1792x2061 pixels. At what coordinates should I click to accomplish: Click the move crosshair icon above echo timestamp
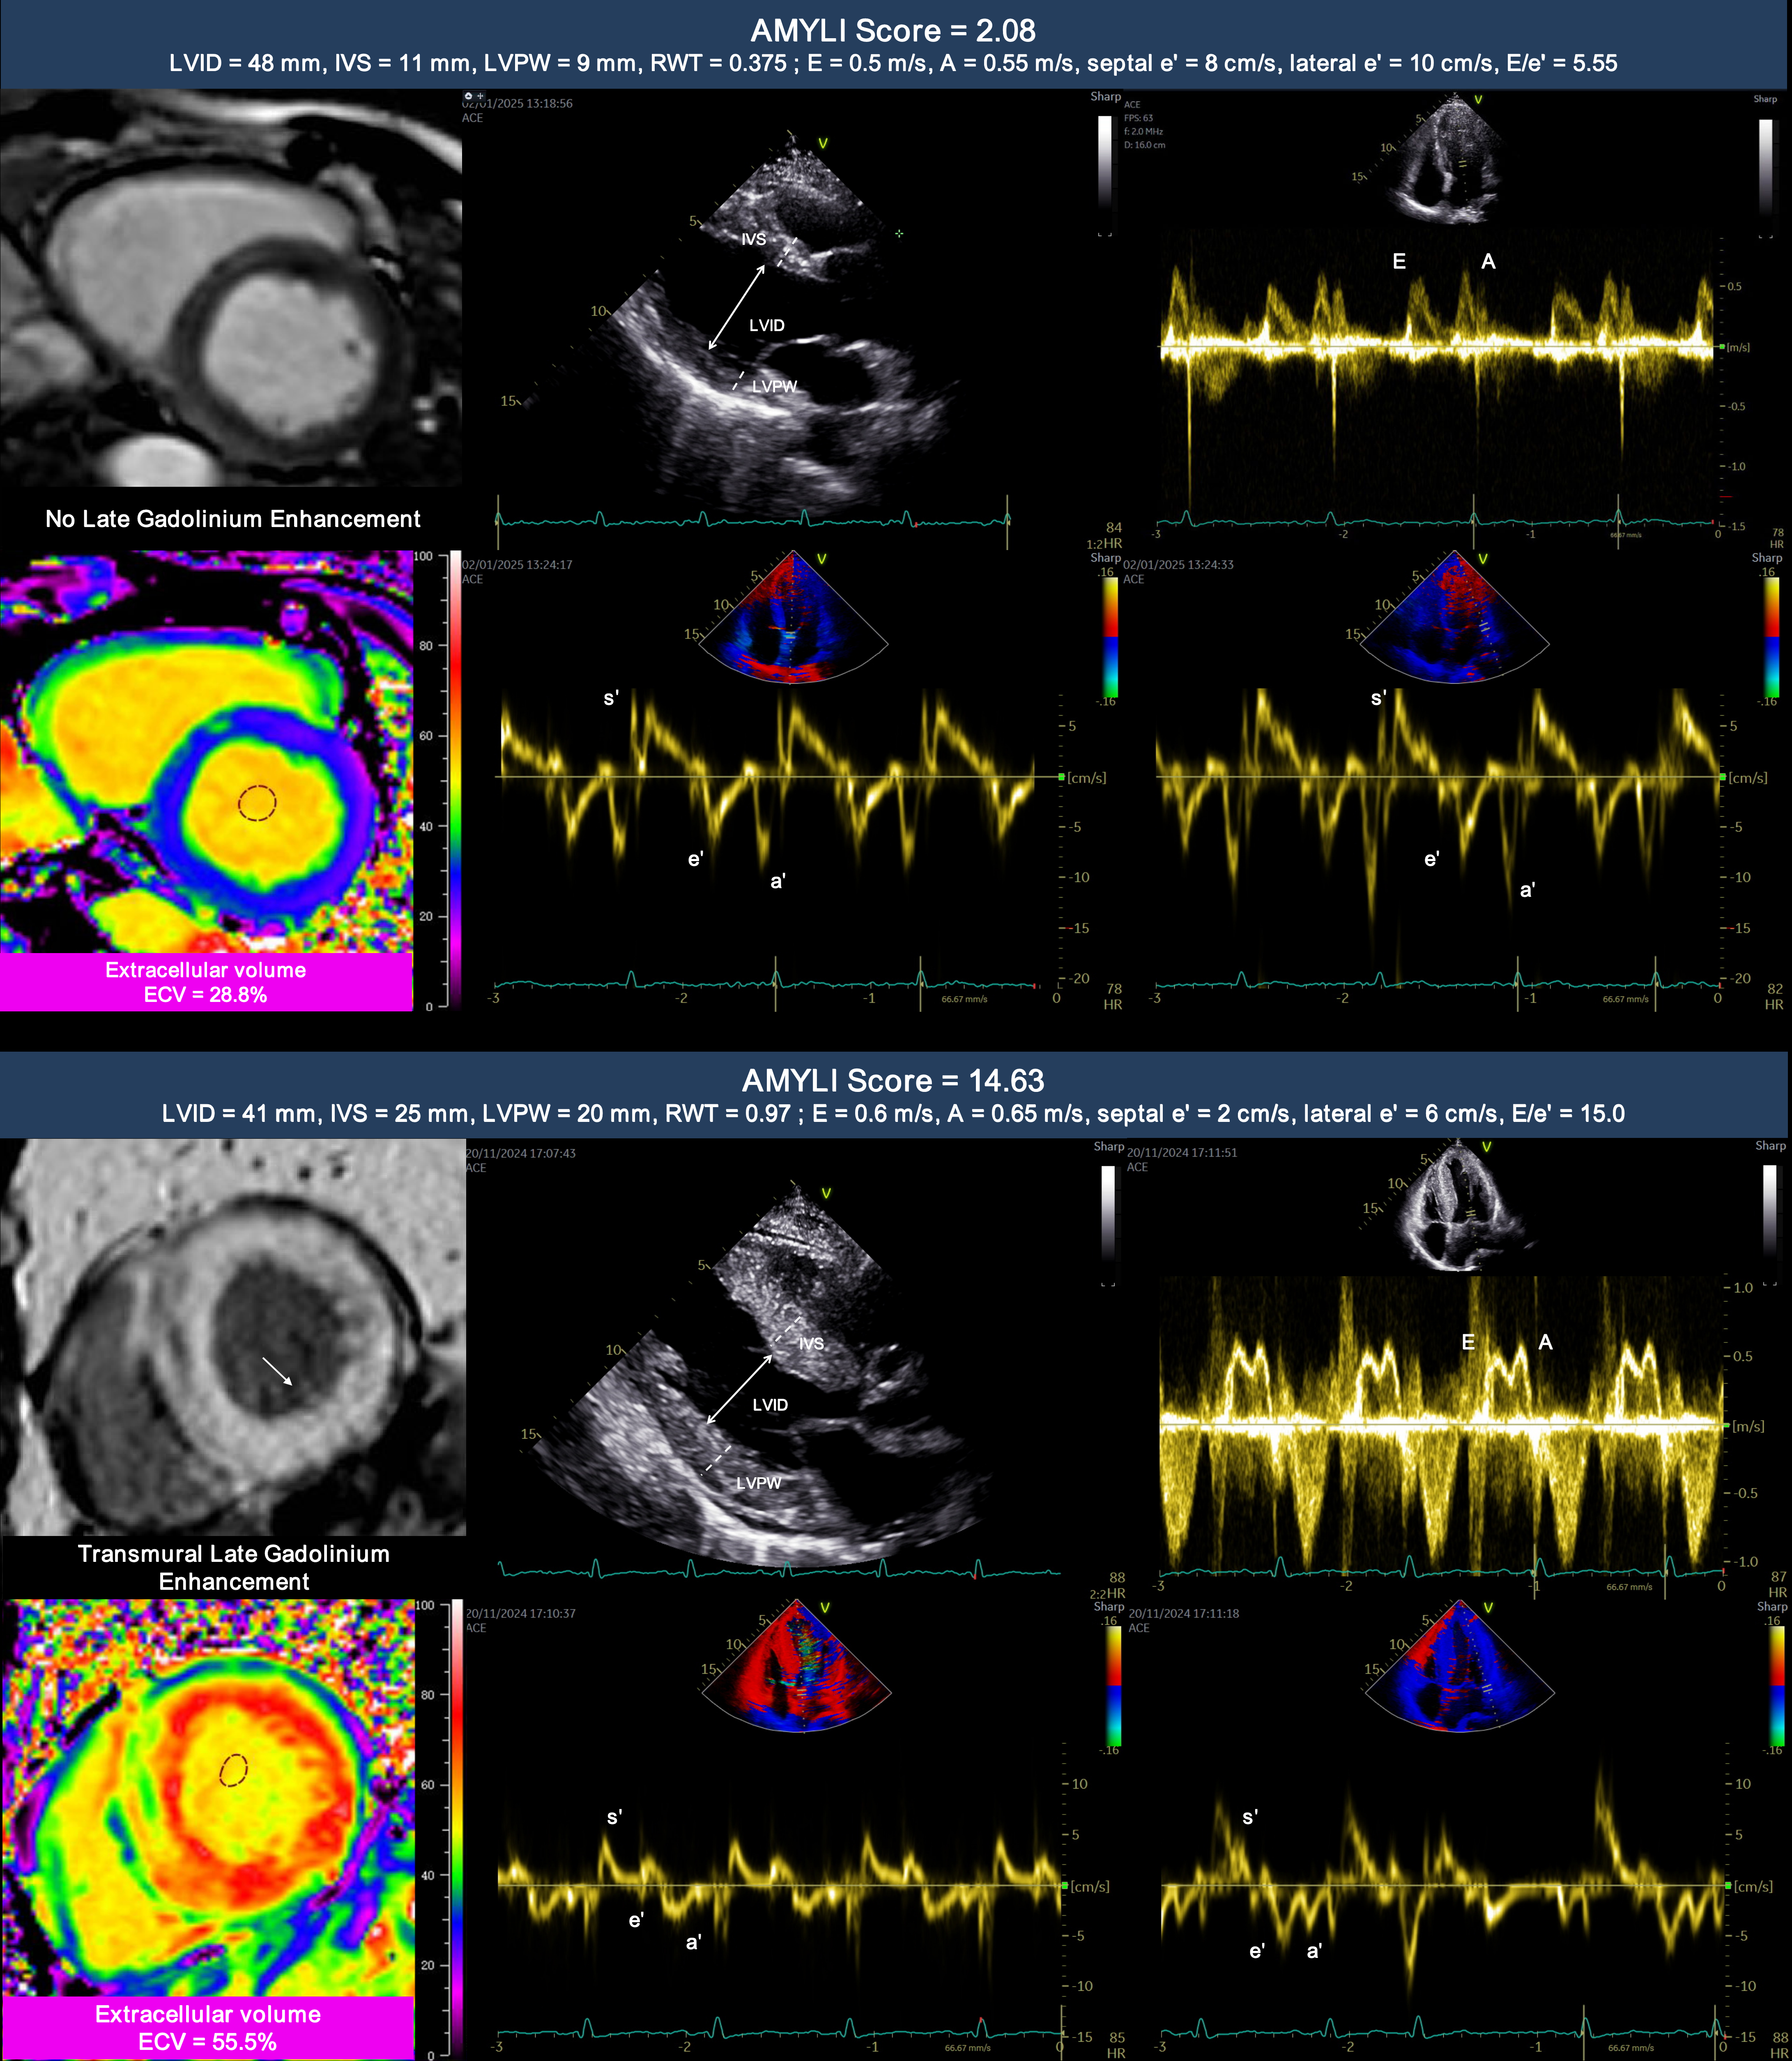(480, 96)
